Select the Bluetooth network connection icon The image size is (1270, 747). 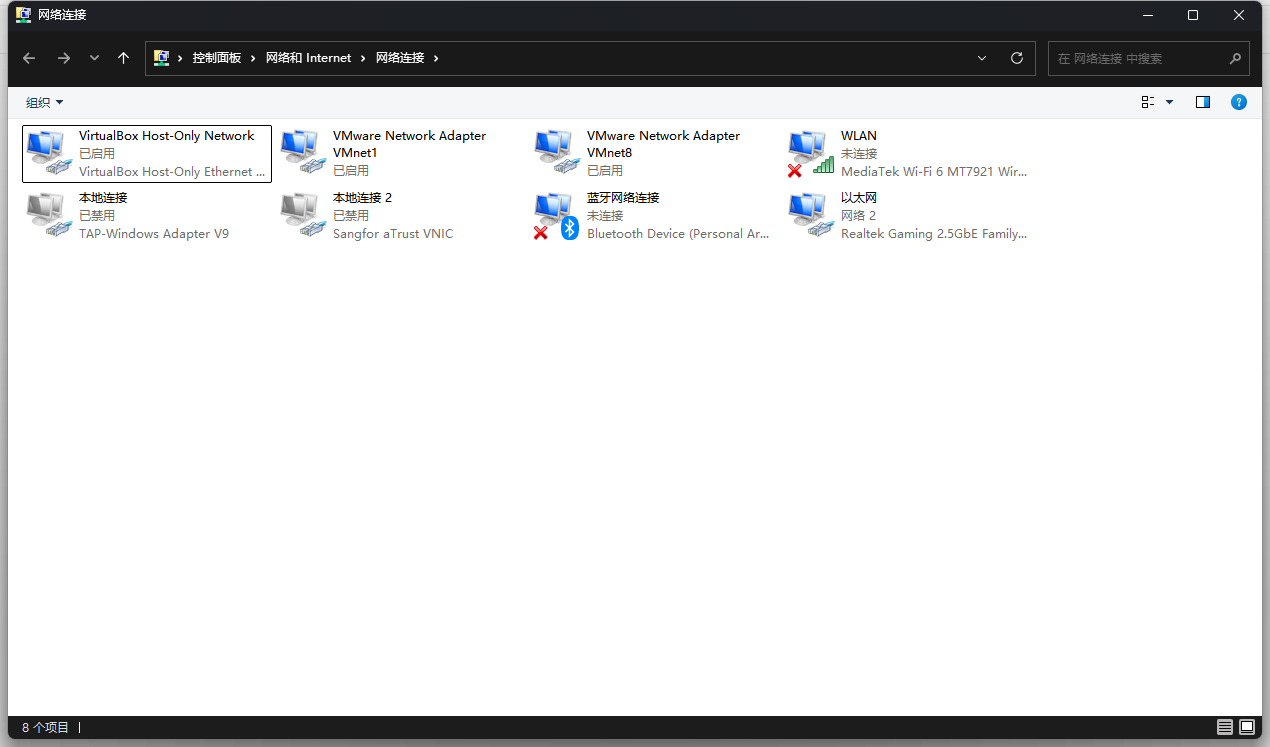click(x=556, y=215)
